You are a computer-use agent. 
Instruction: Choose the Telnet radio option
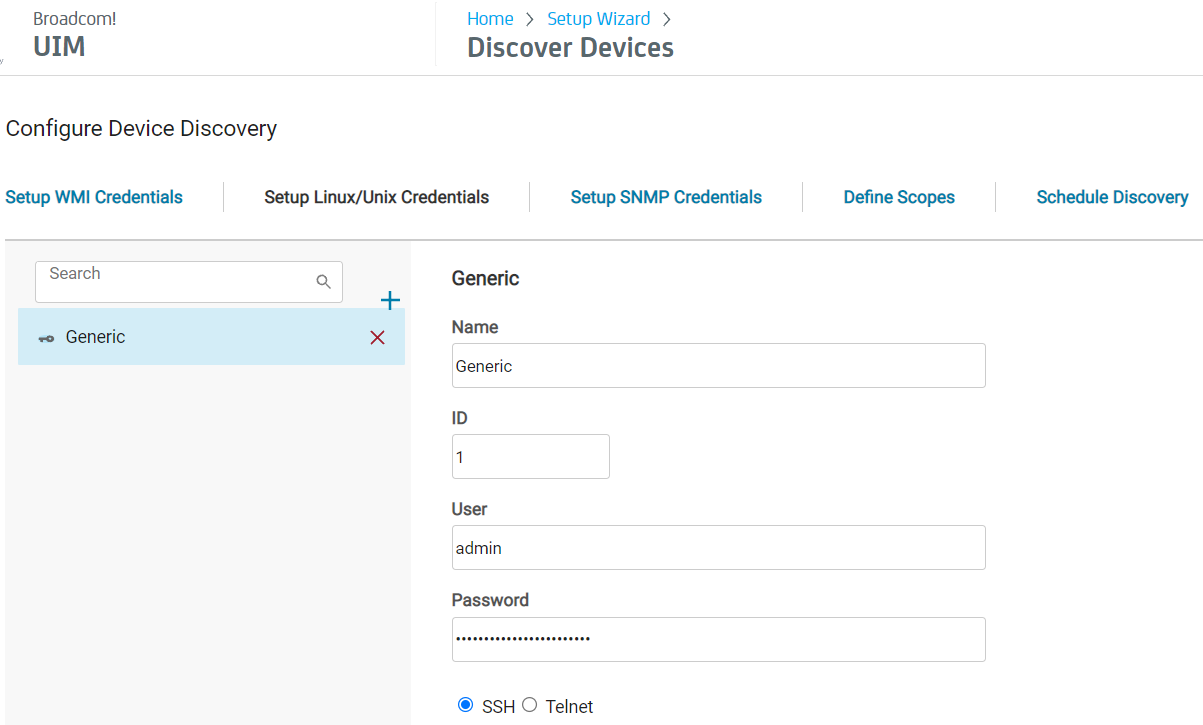530,705
